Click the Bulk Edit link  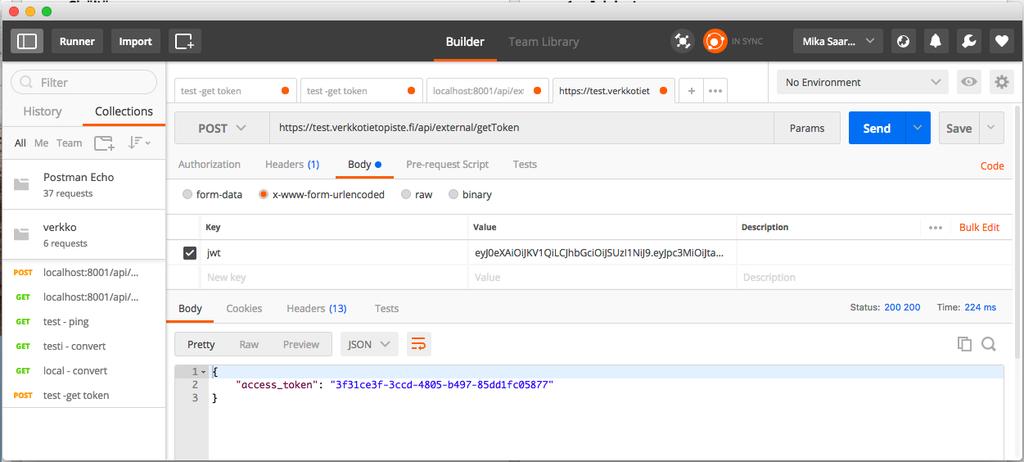tap(979, 227)
